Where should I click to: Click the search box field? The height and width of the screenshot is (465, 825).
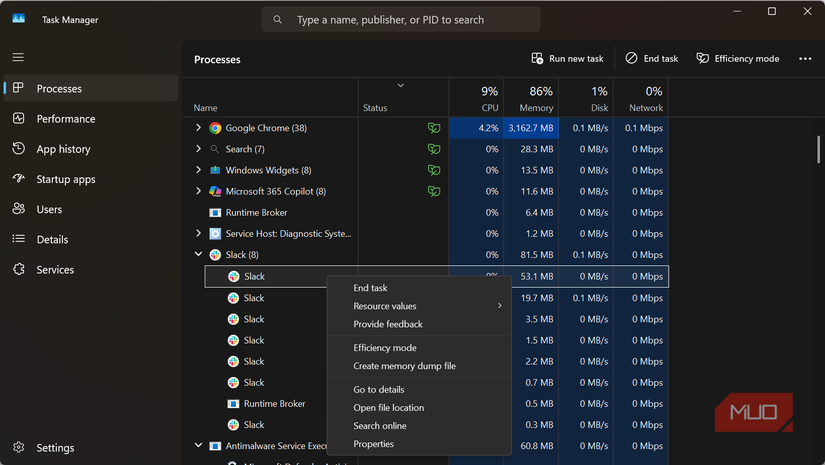(x=401, y=19)
